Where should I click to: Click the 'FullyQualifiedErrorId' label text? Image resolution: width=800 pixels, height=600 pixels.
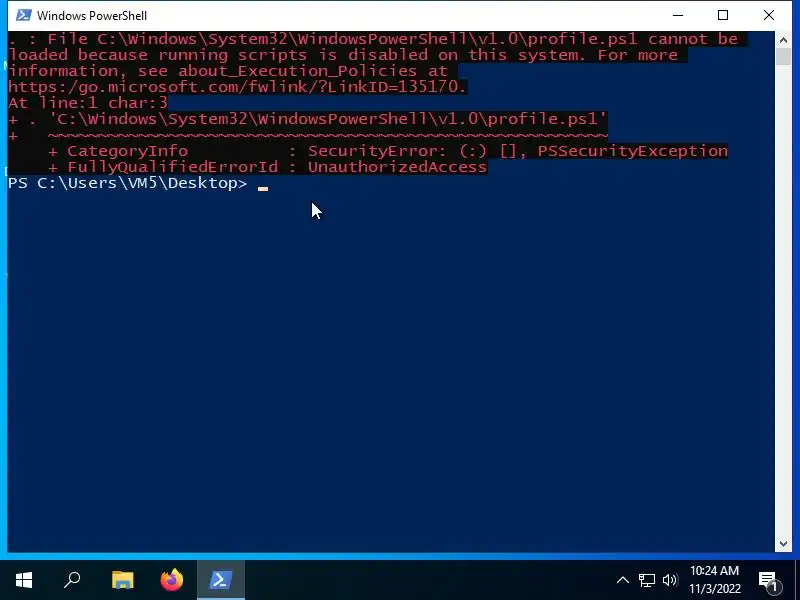pos(173,167)
